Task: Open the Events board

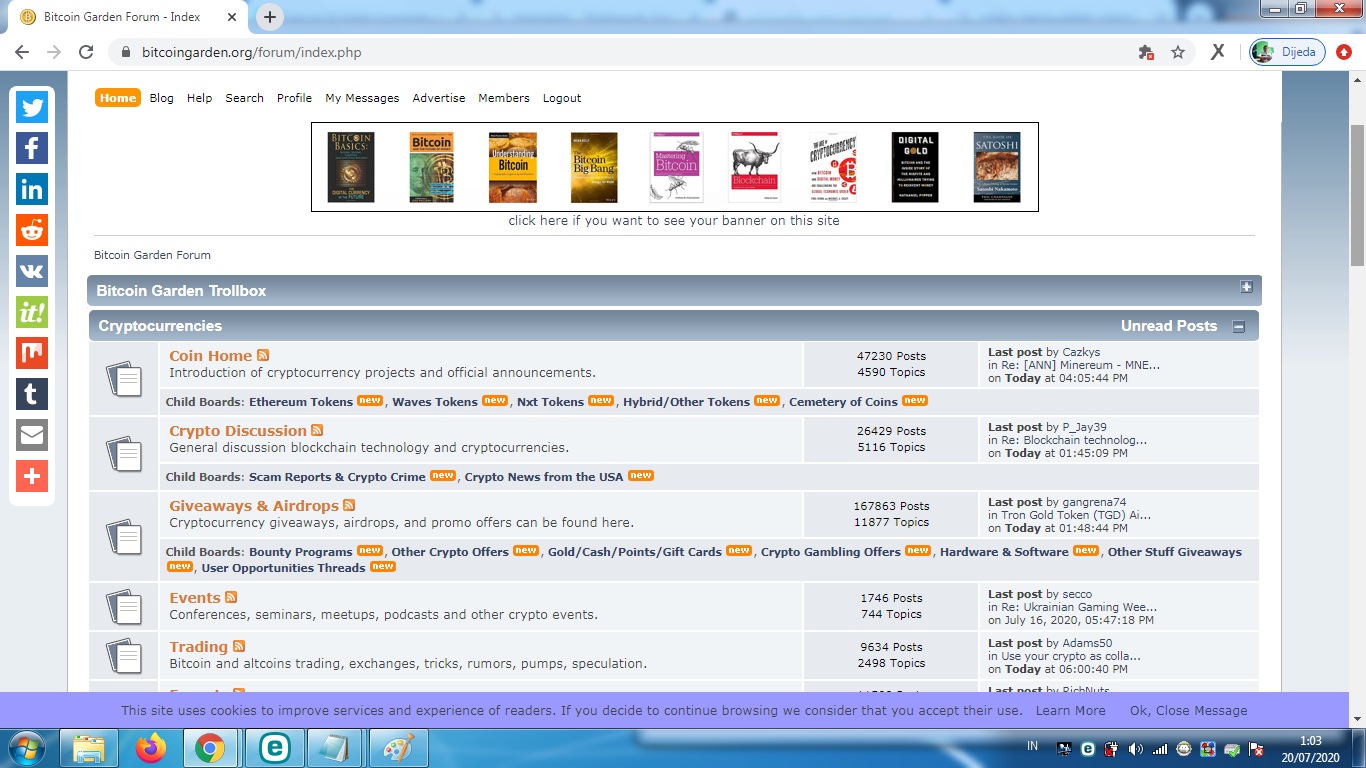Action: 195,598
